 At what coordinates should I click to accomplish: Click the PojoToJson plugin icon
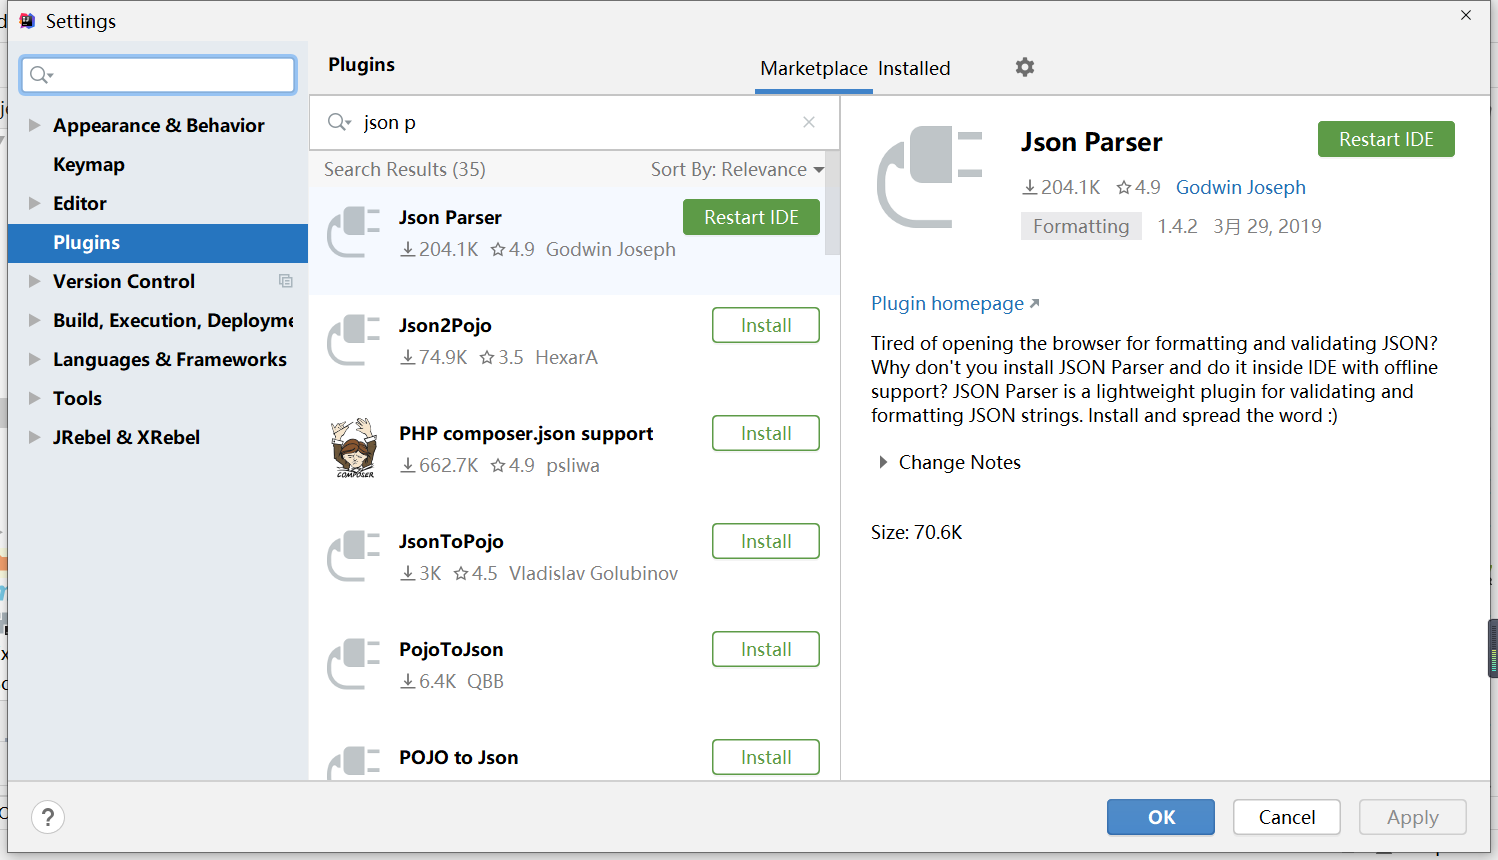354,664
